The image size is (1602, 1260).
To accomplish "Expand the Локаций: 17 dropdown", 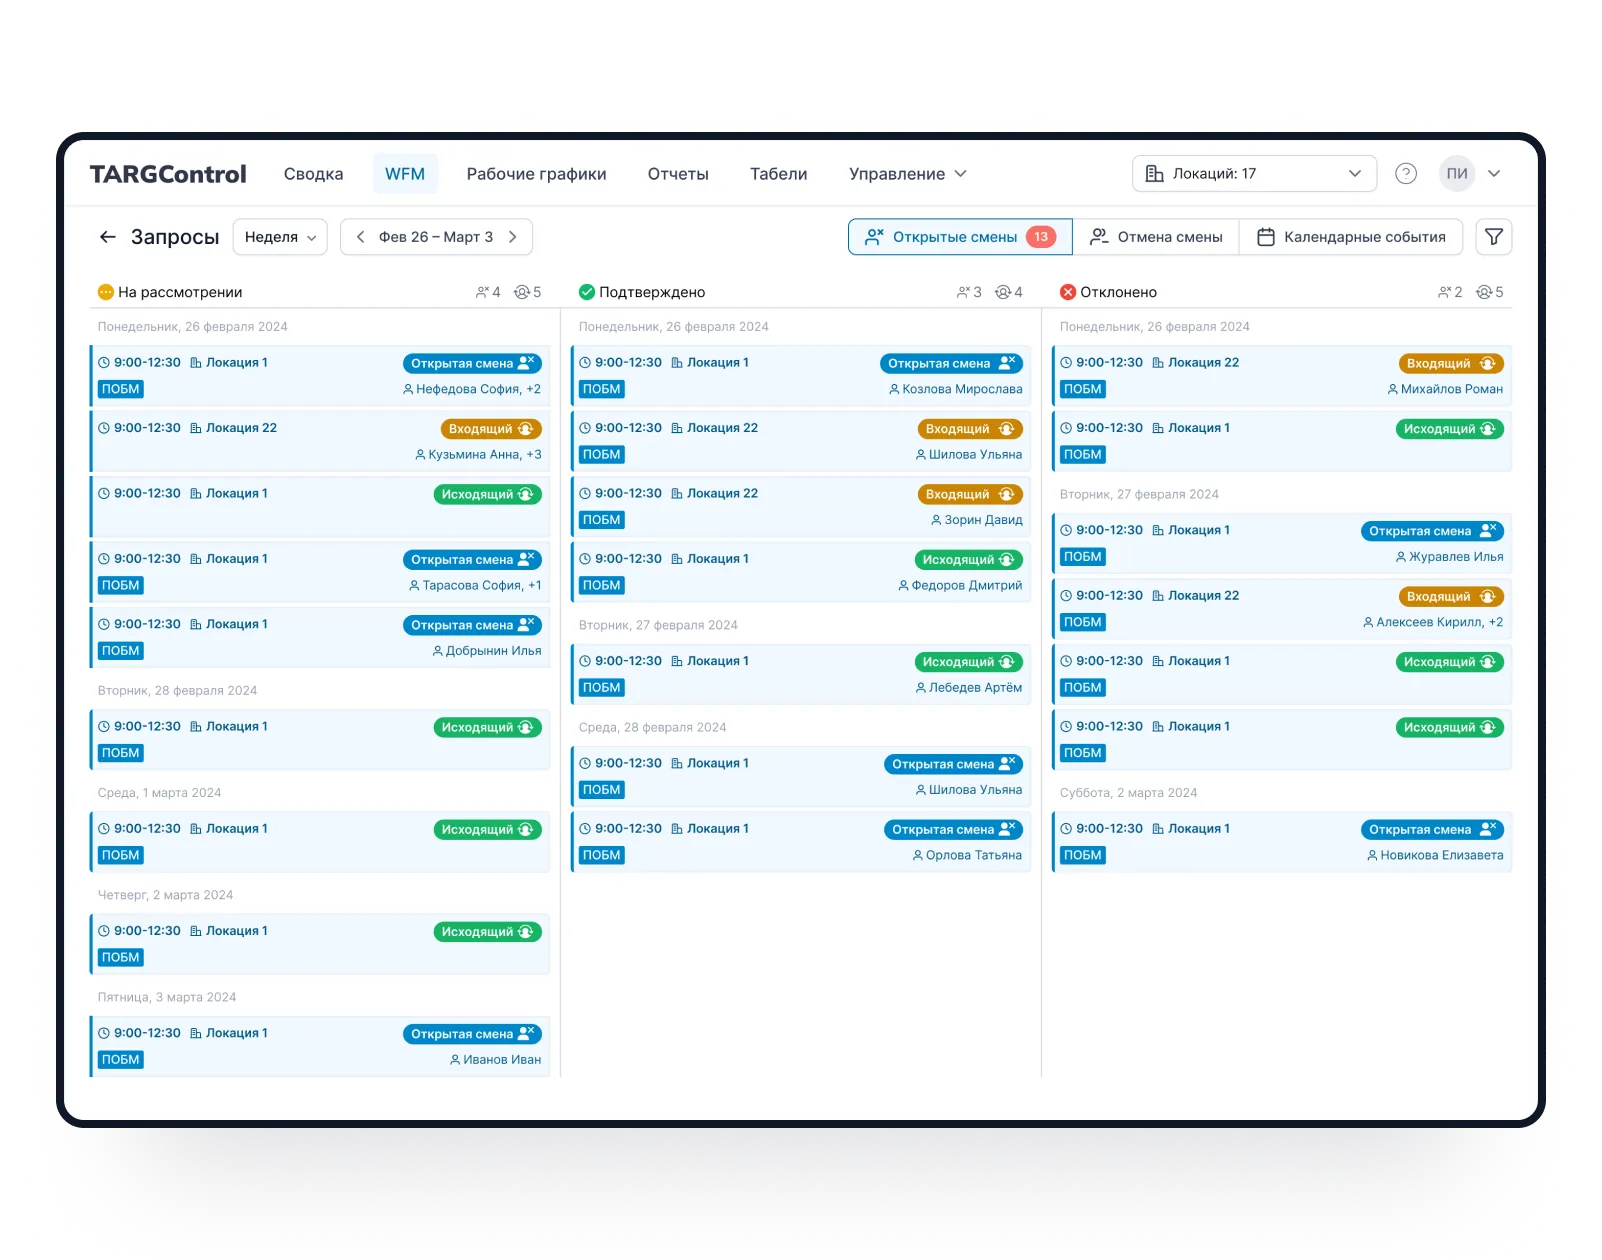I will tap(1254, 174).
